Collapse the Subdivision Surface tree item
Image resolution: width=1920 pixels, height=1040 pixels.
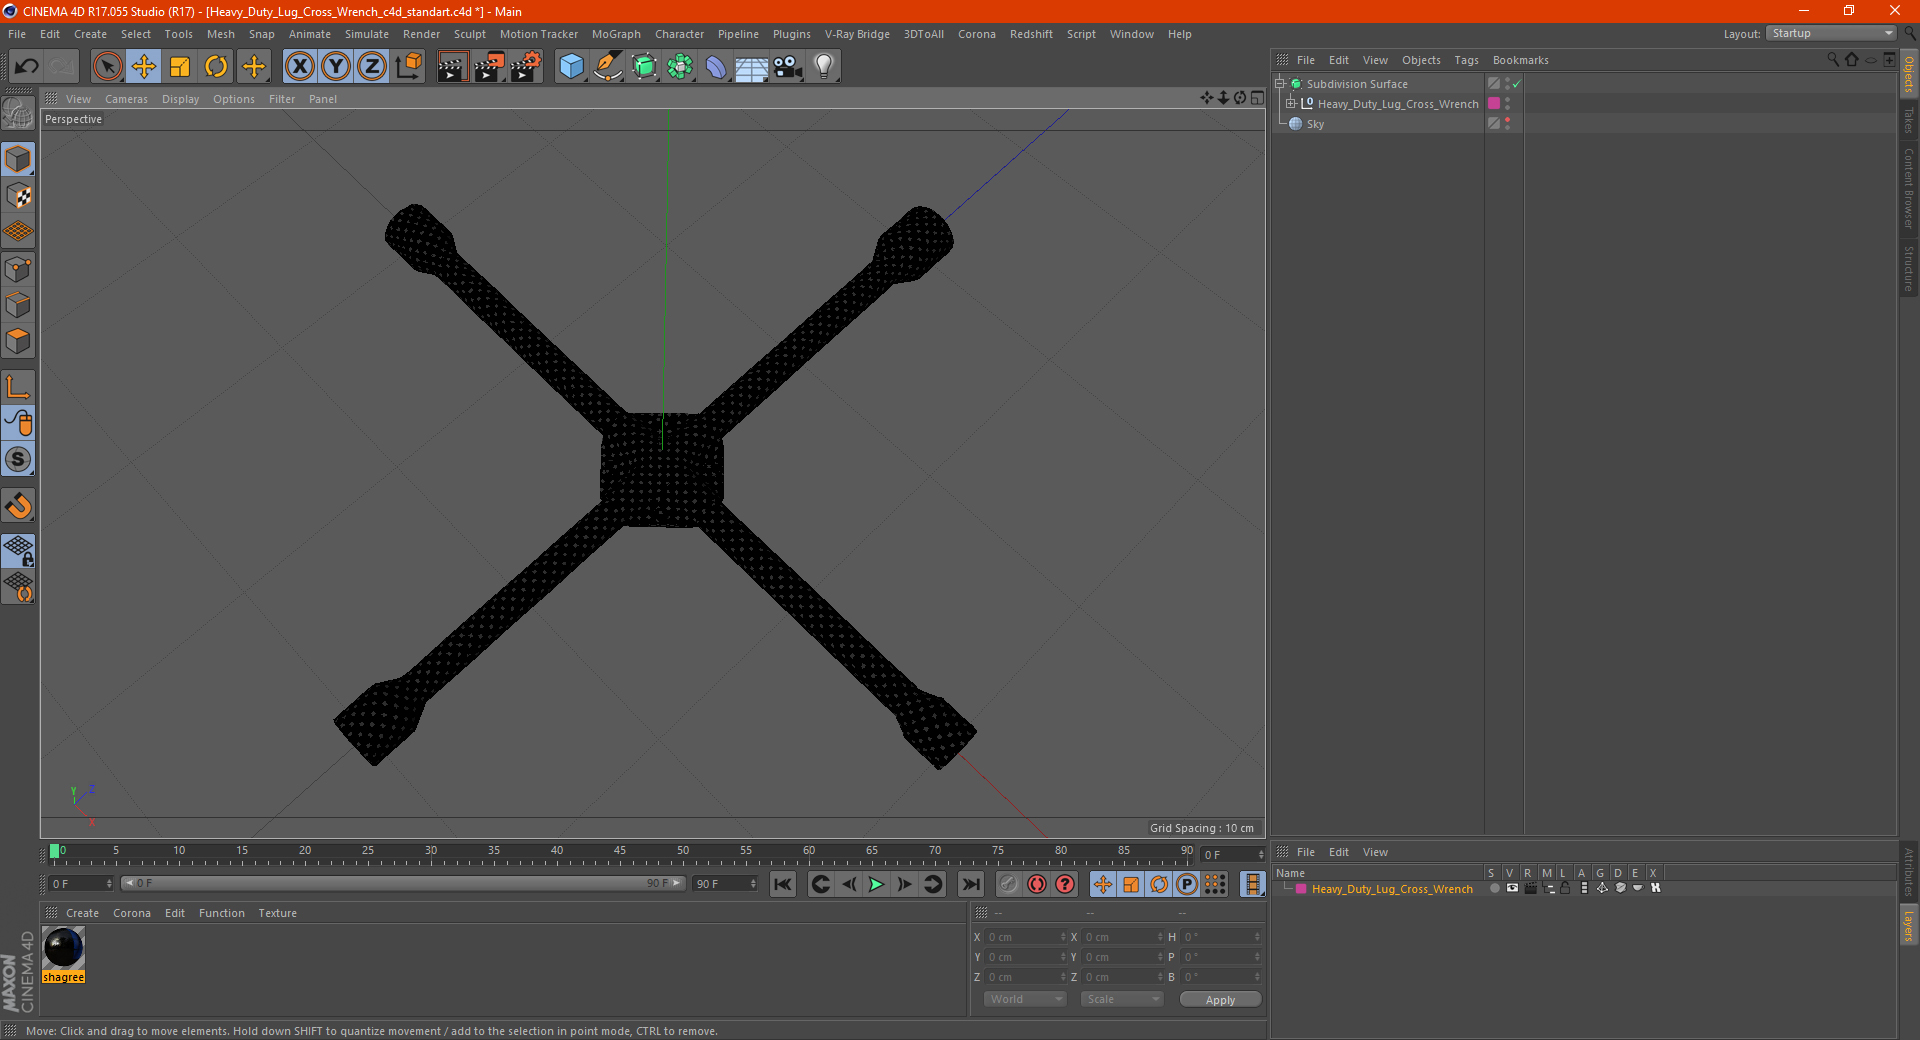1279,84
